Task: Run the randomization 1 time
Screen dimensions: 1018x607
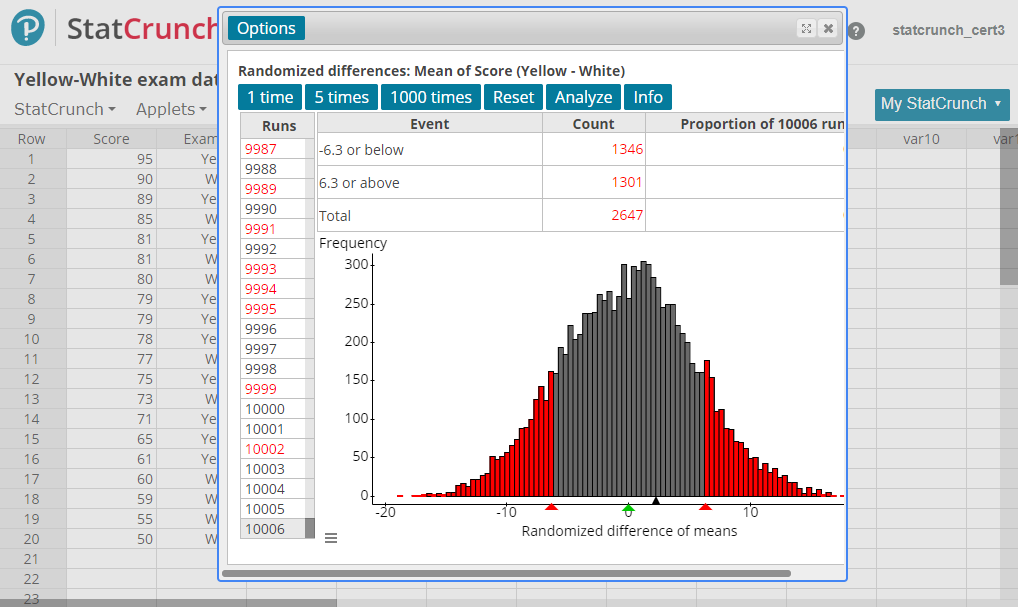Action: (270, 97)
